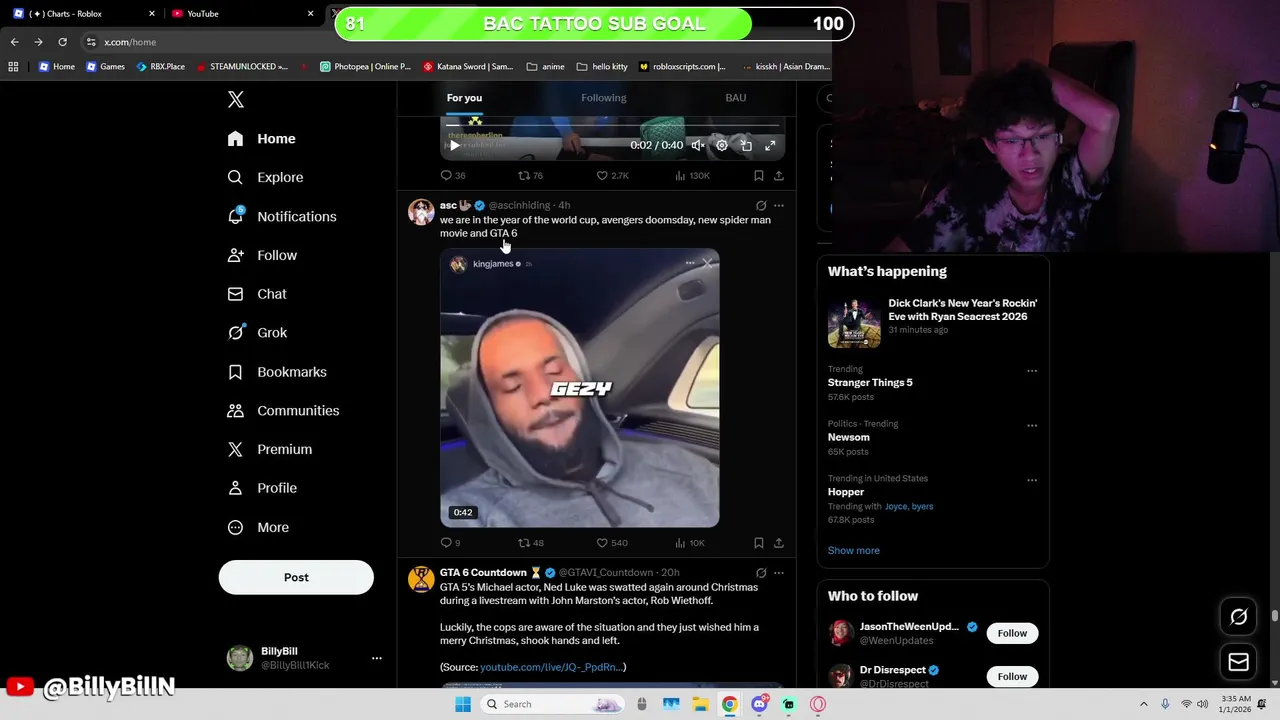Open the Grok floating button

[x=1238, y=617]
